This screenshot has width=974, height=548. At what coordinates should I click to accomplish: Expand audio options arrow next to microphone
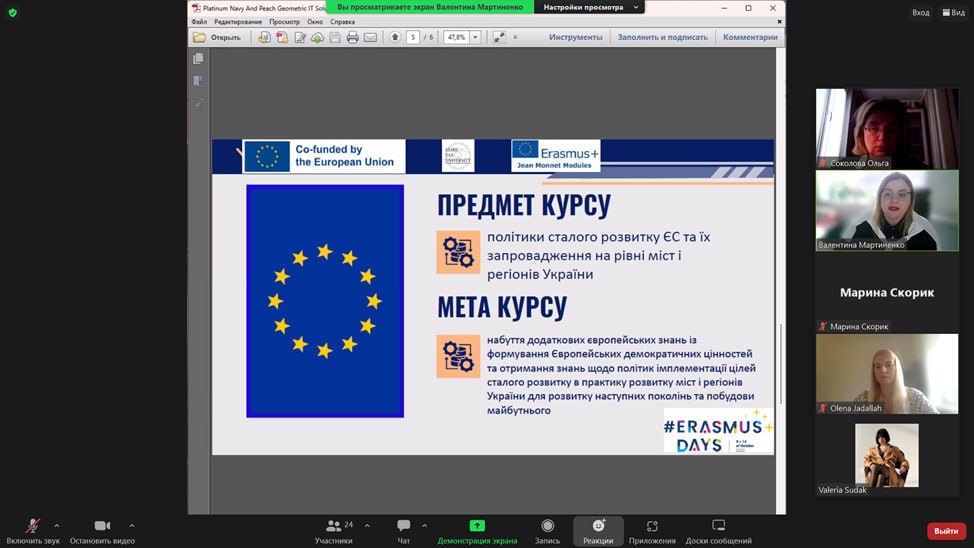(57, 526)
